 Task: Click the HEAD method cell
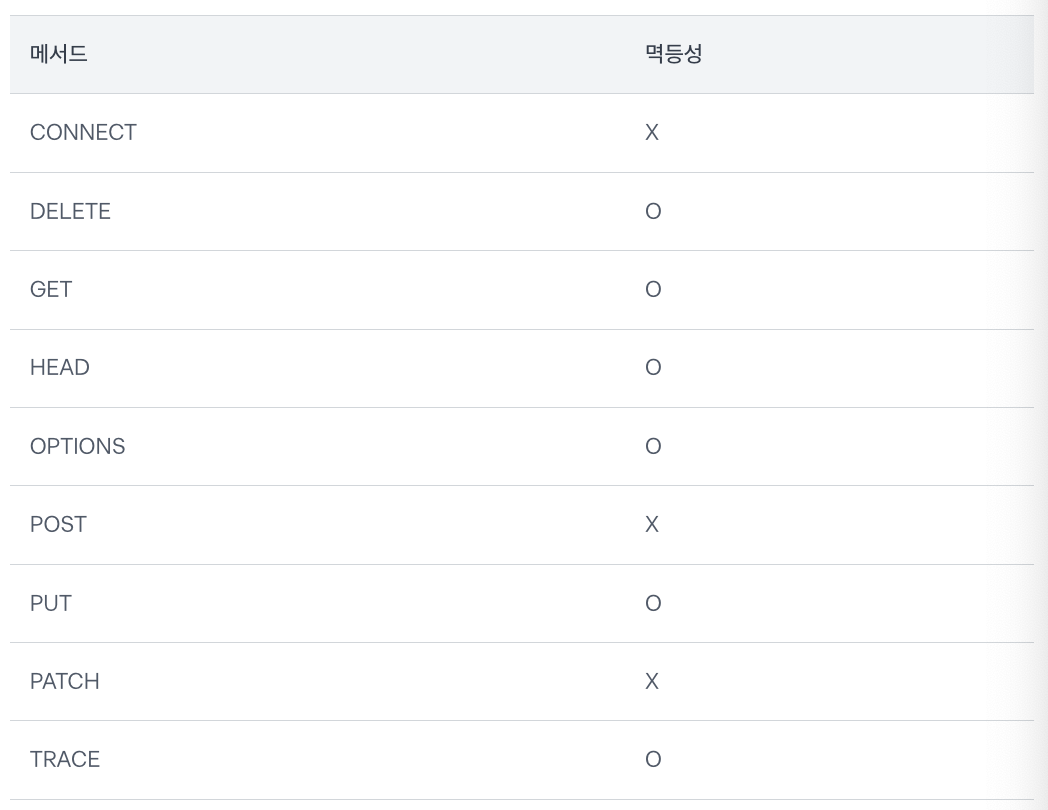click(x=60, y=367)
